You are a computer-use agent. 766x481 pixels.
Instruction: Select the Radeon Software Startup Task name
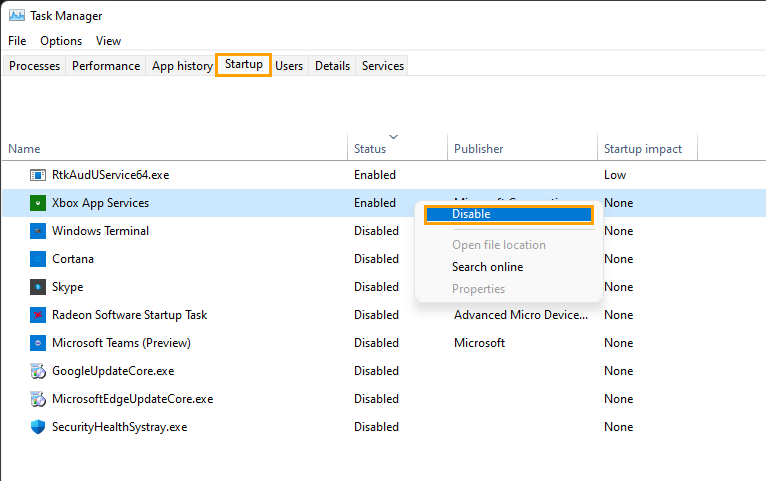point(129,315)
